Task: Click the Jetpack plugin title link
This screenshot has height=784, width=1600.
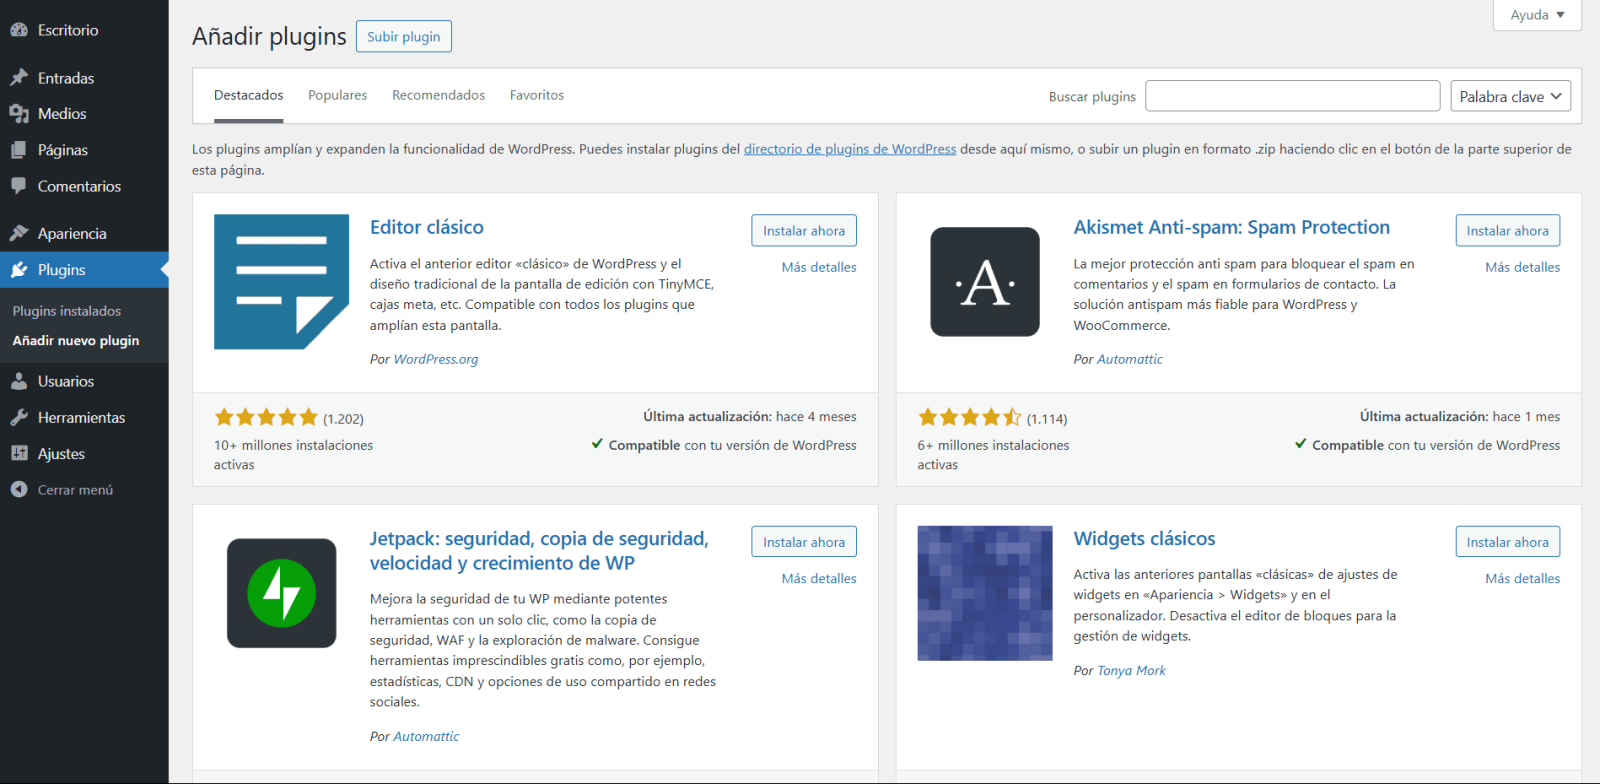Action: pos(539,551)
